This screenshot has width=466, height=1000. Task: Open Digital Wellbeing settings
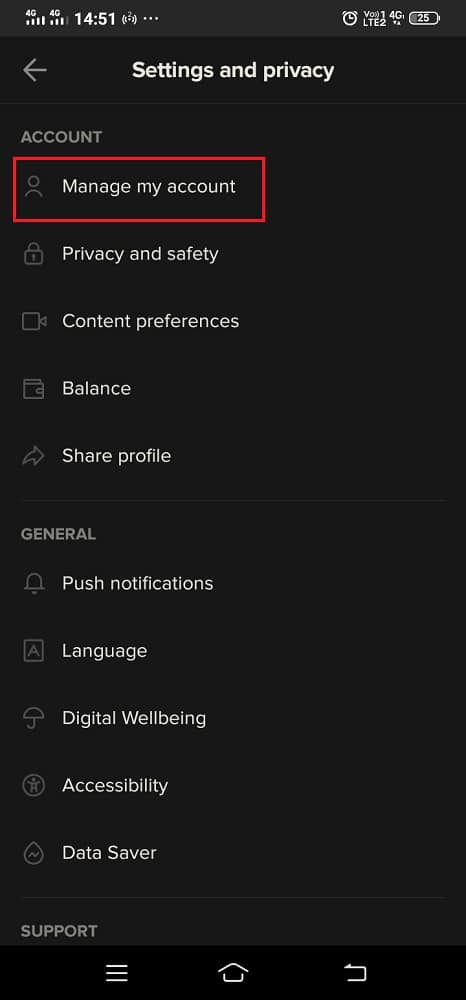tap(233, 718)
